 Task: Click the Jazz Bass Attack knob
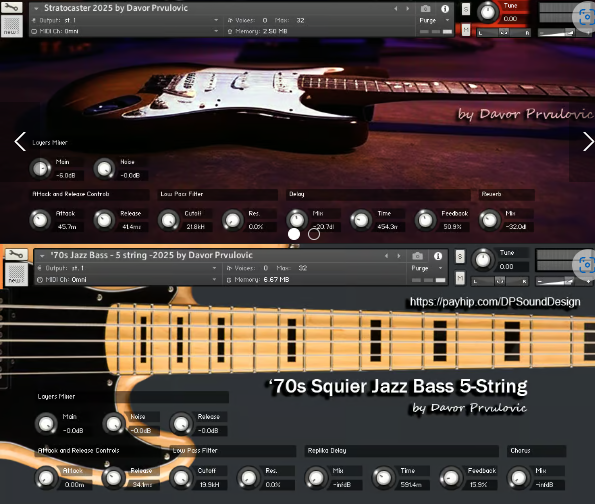[x=46, y=478]
